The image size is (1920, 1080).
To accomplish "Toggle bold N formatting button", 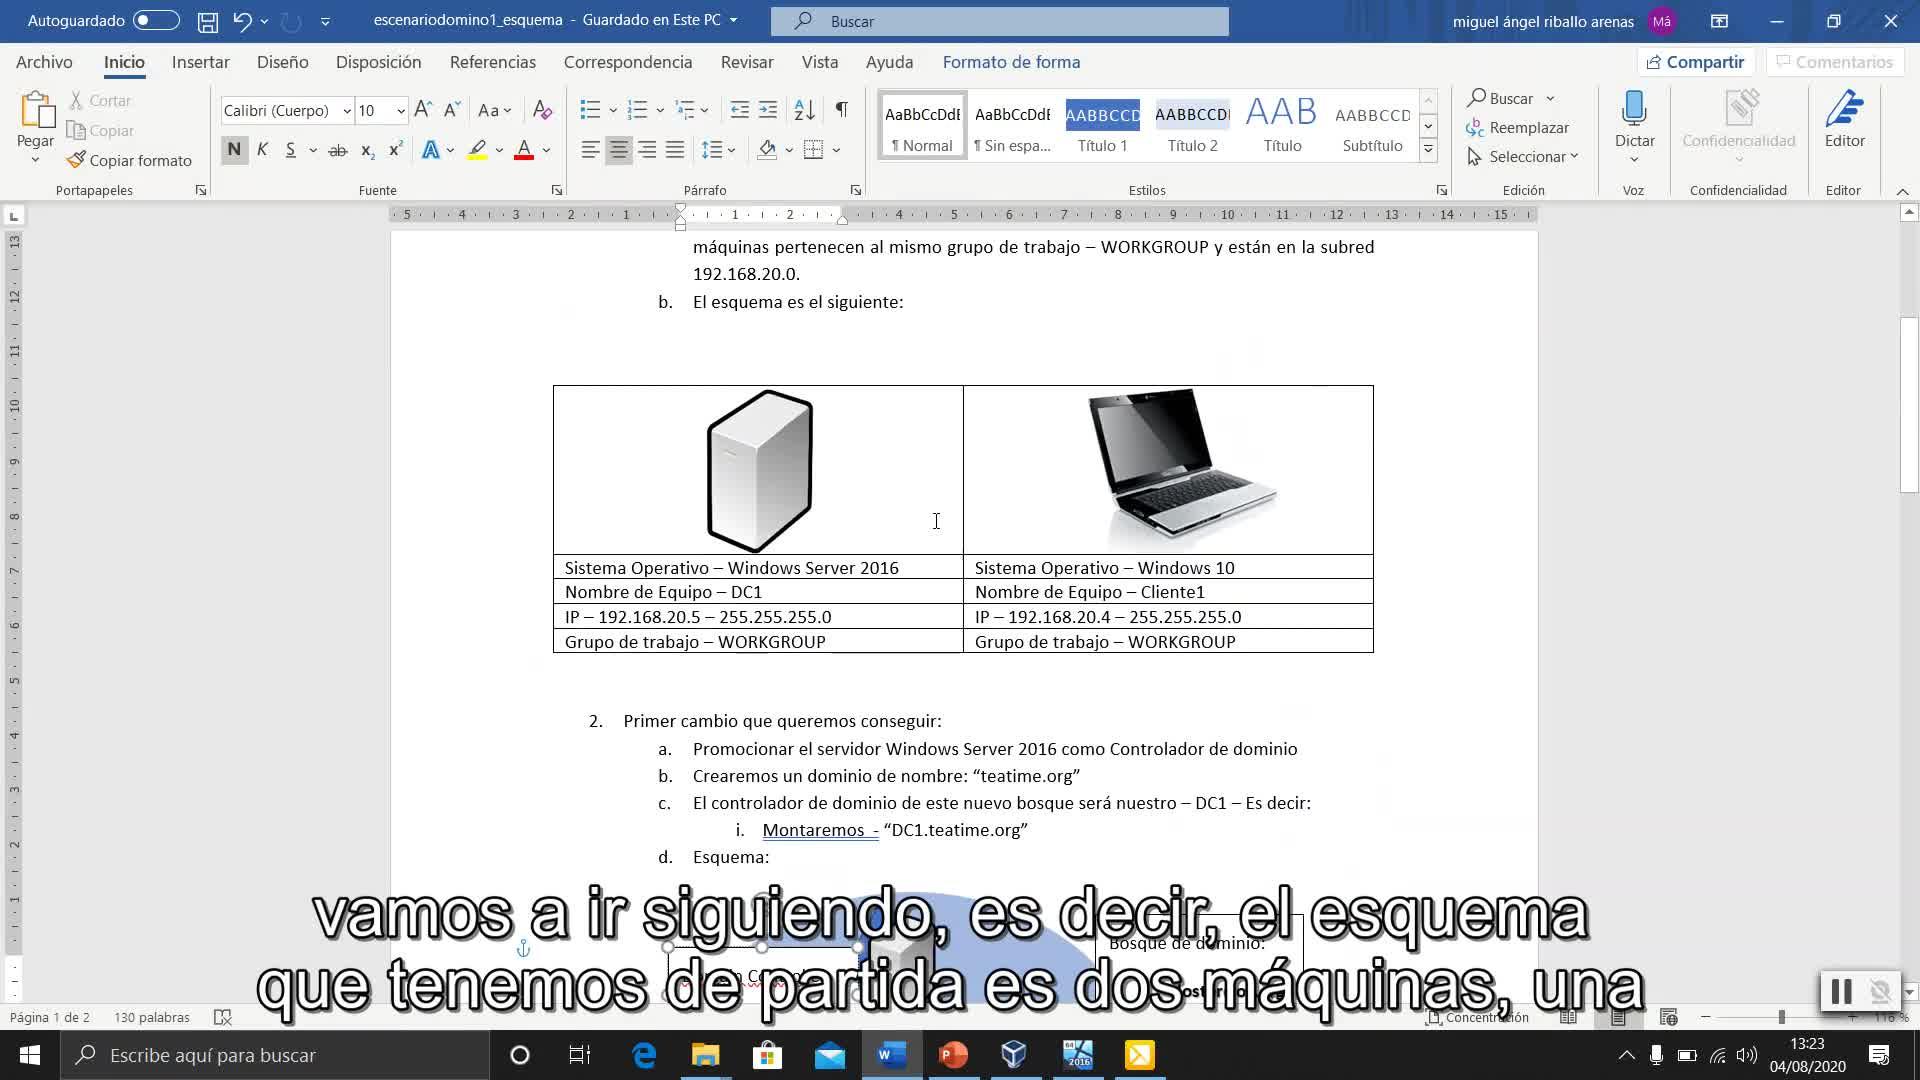I will tap(234, 150).
